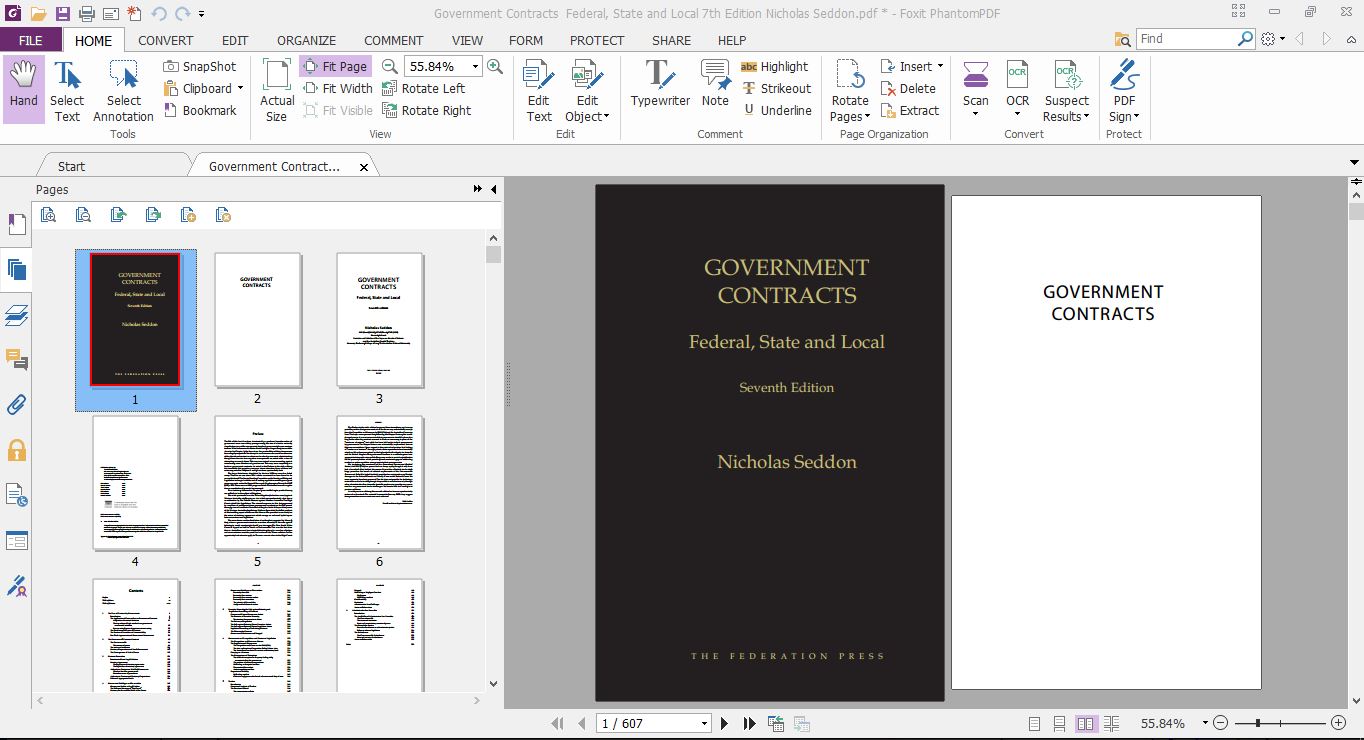
Task: Collapse the Pages navigation panel
Action: [493, 189]
